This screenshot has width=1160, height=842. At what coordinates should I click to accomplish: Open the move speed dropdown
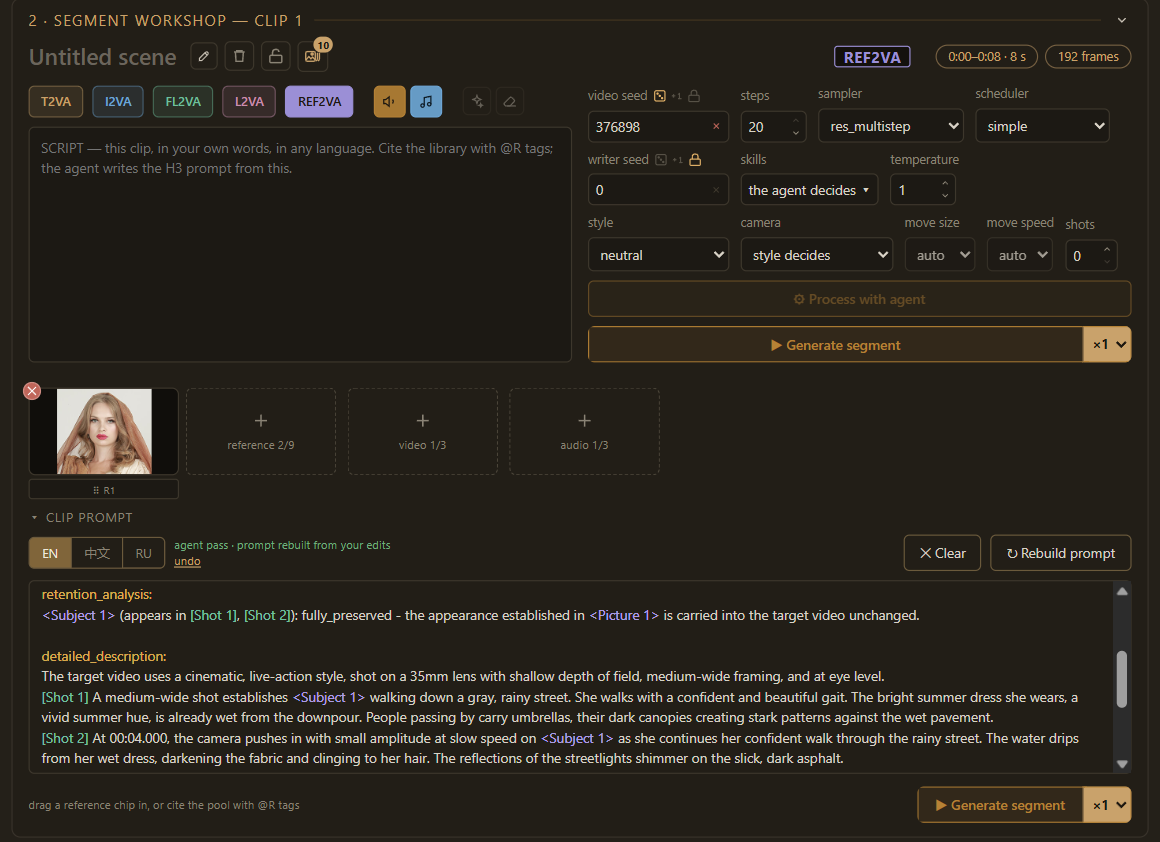pyautogui.click(x=1019, y=255)
